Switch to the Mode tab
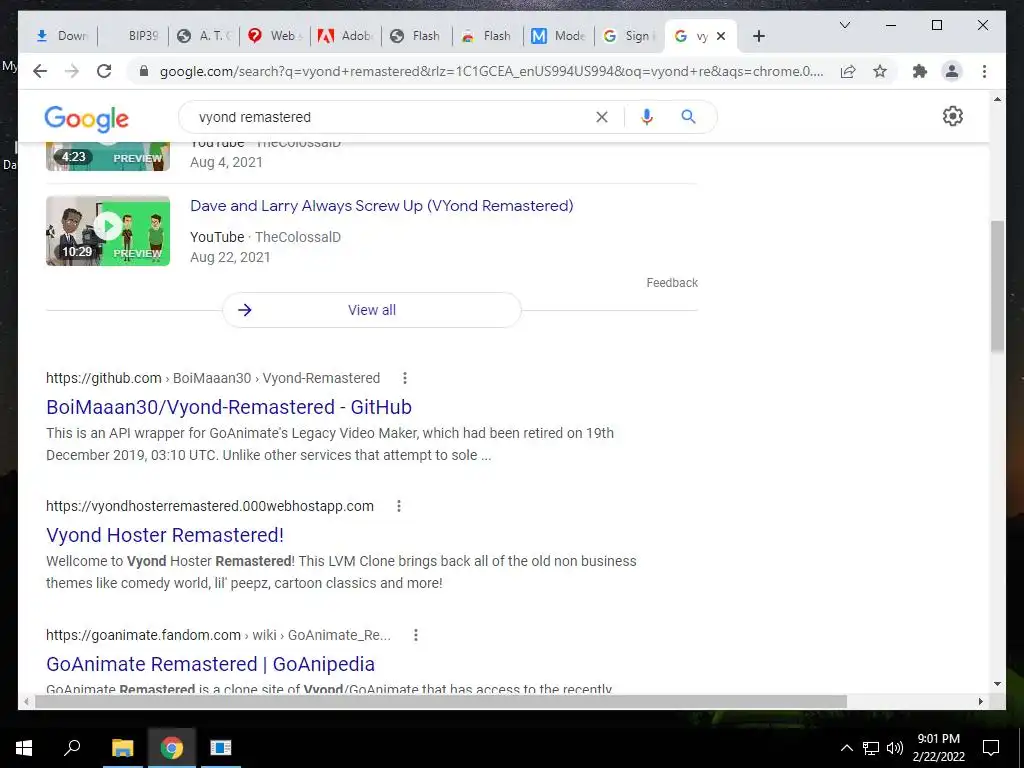The image size is (1024, 768). (x=559, y=36)
